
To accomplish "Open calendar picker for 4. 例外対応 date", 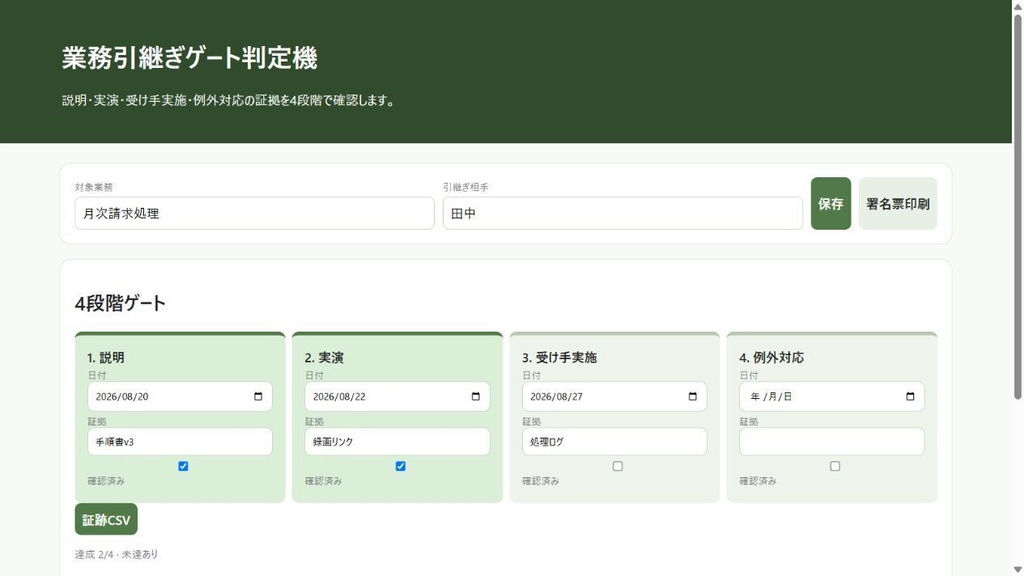I will pos(910,396).
